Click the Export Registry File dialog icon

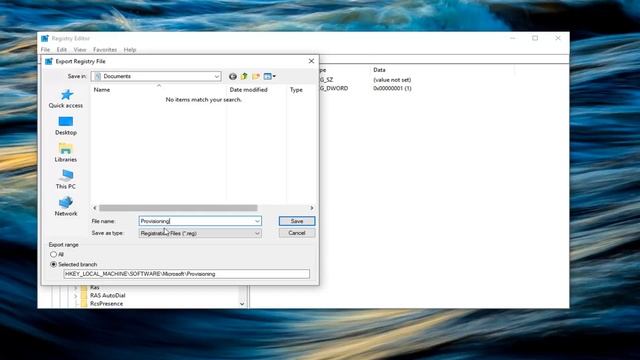pos(49,61)
